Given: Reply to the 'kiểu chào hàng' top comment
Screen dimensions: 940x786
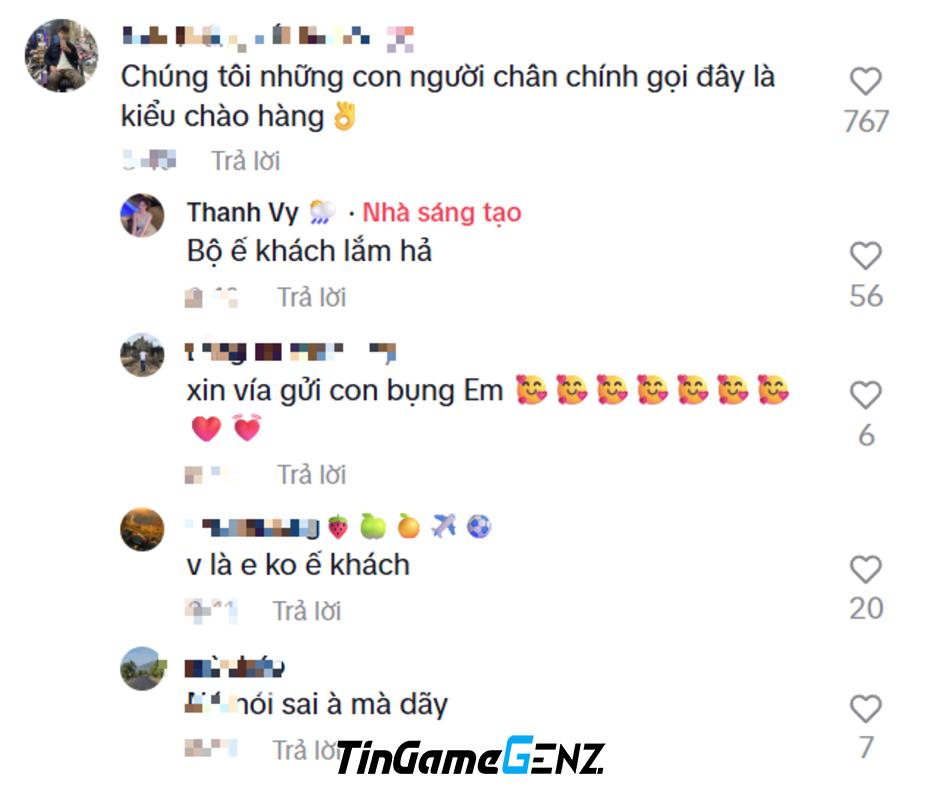Looking at the screenshot, I should tap(245, 161).
